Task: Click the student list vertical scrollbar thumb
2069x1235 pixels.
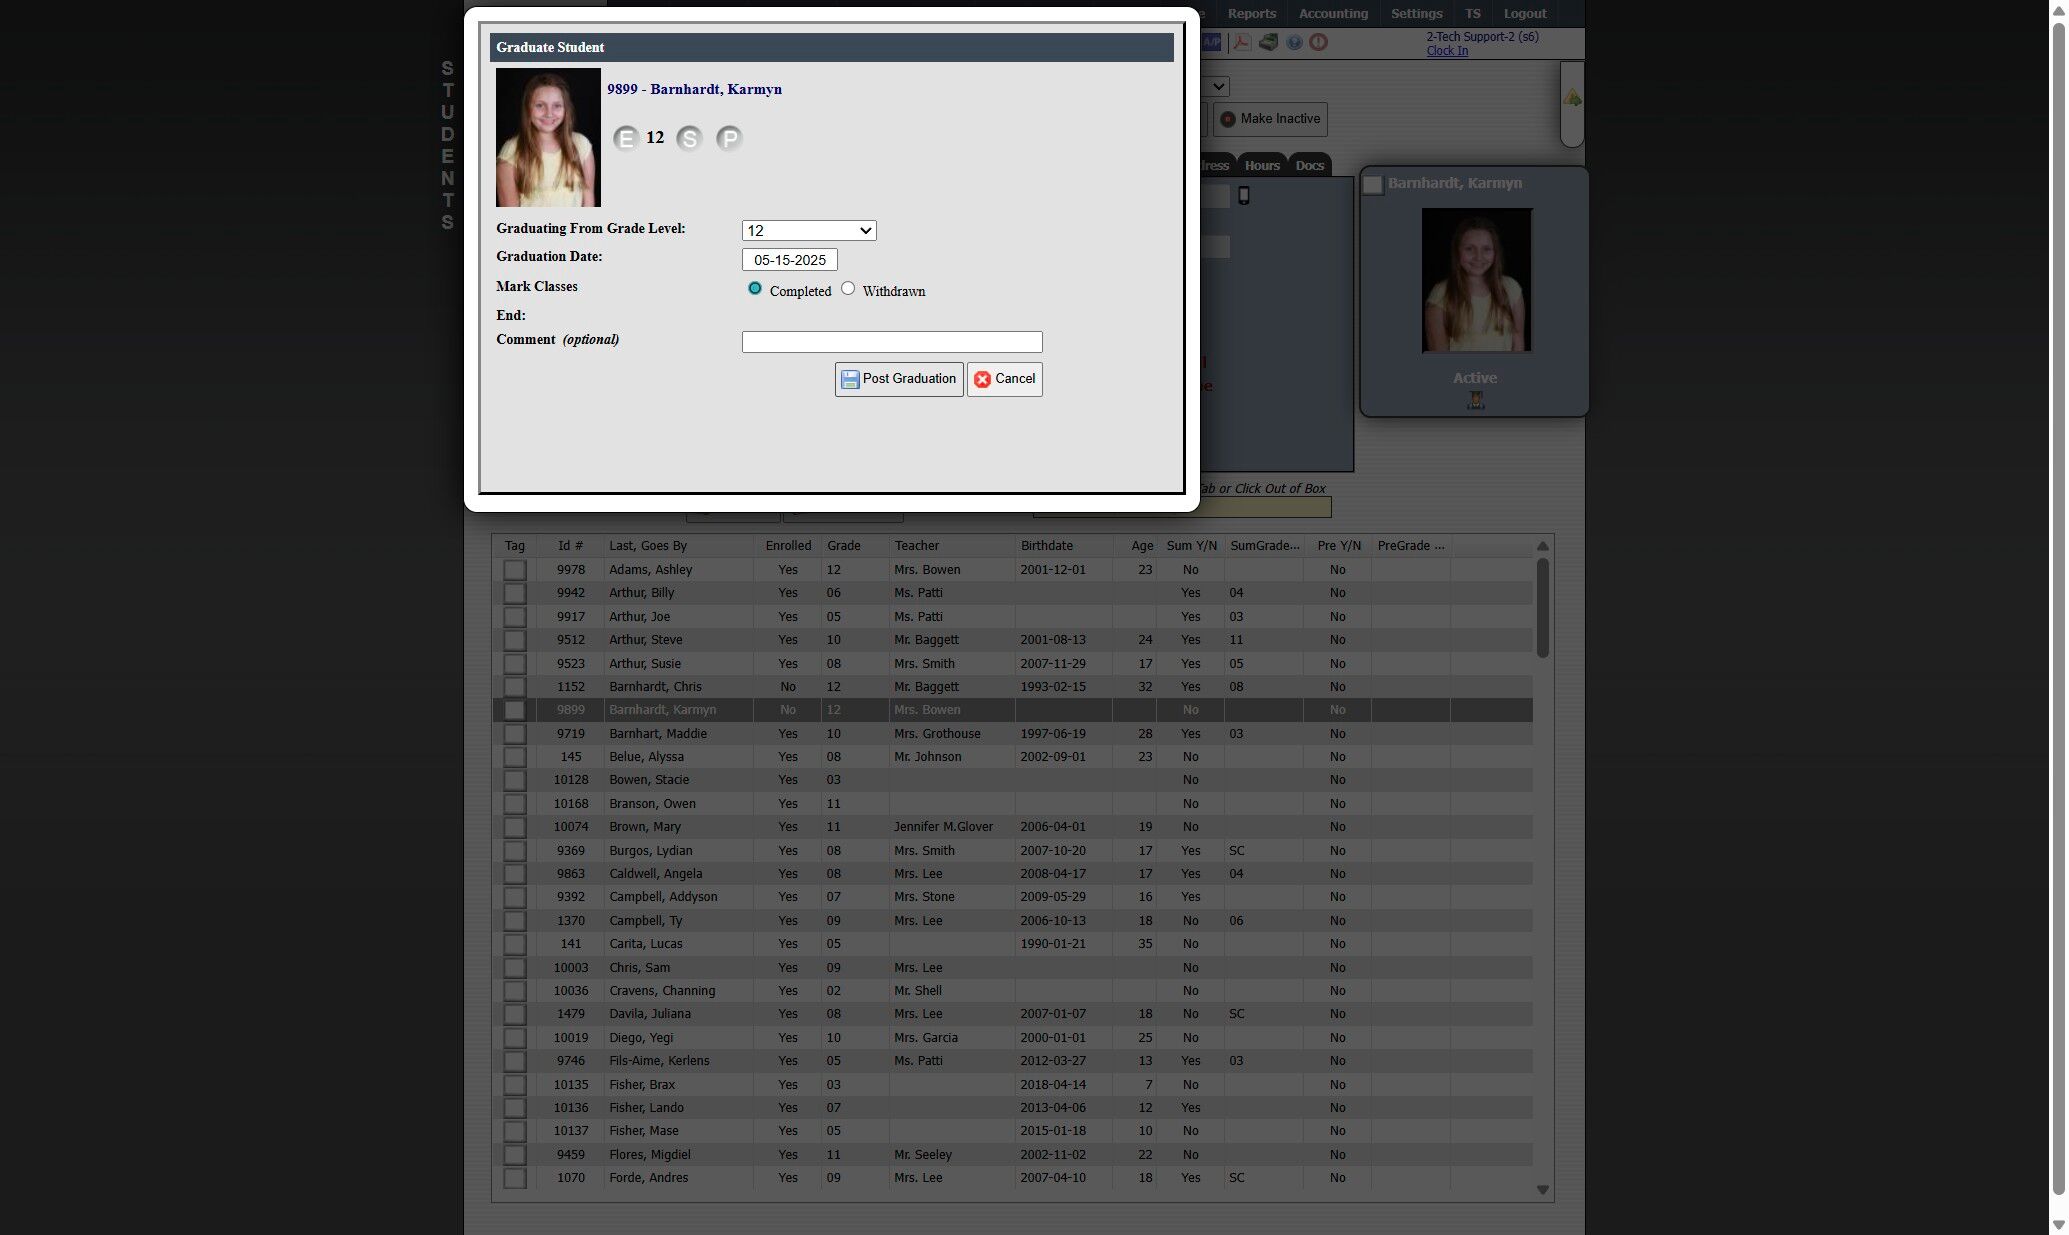Action: click(1542, 608)
